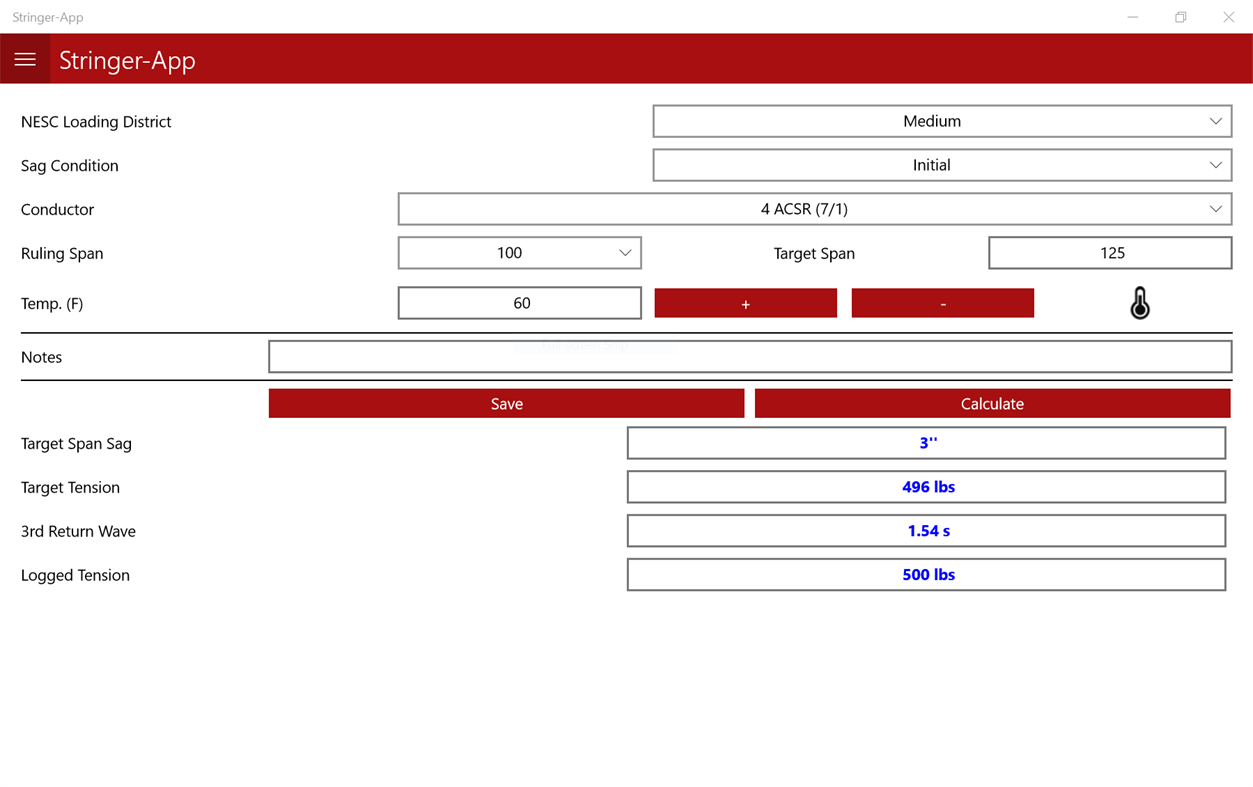
Task: Tap the - button to lower temperature
Action: pyautogui.click(x=942, y=302)
